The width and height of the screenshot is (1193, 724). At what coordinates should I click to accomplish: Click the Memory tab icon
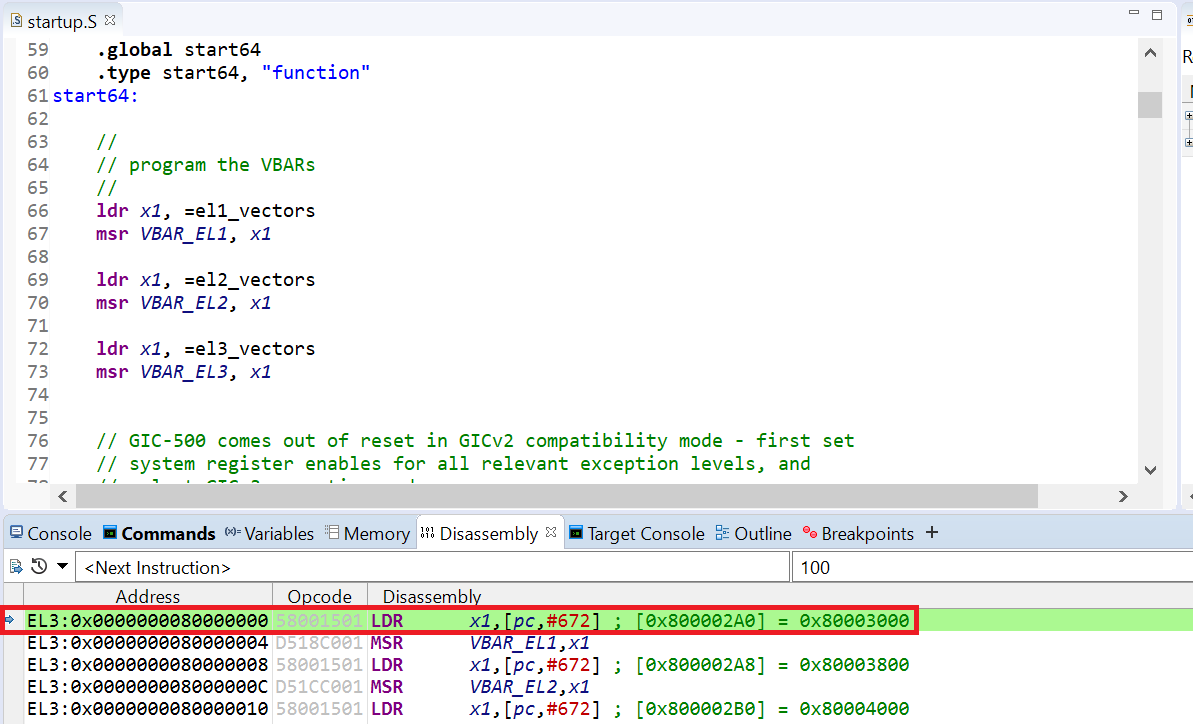(x=332, y=533)
